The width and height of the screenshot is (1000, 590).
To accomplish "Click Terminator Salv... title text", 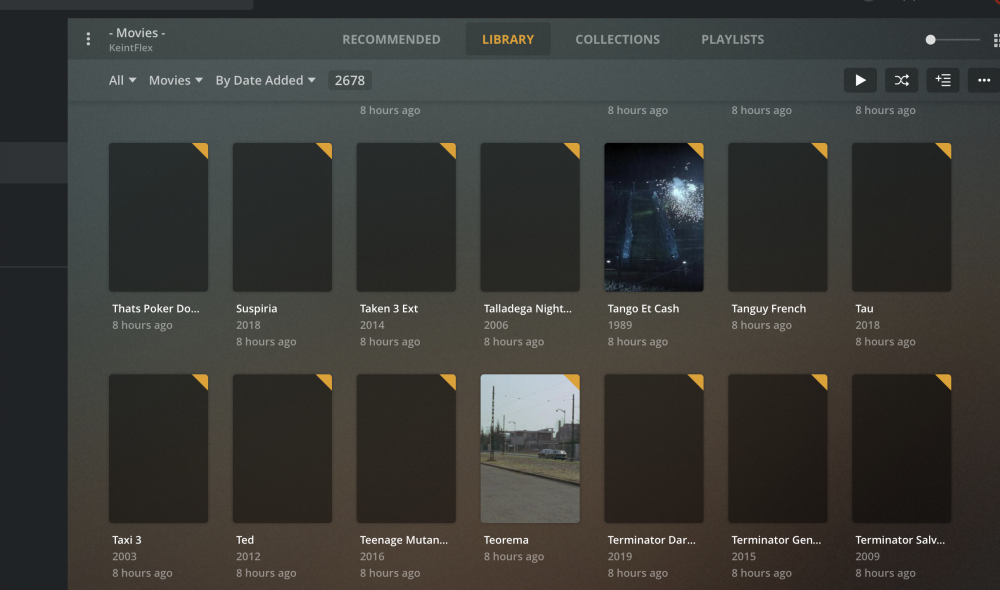I will (900, 540).
